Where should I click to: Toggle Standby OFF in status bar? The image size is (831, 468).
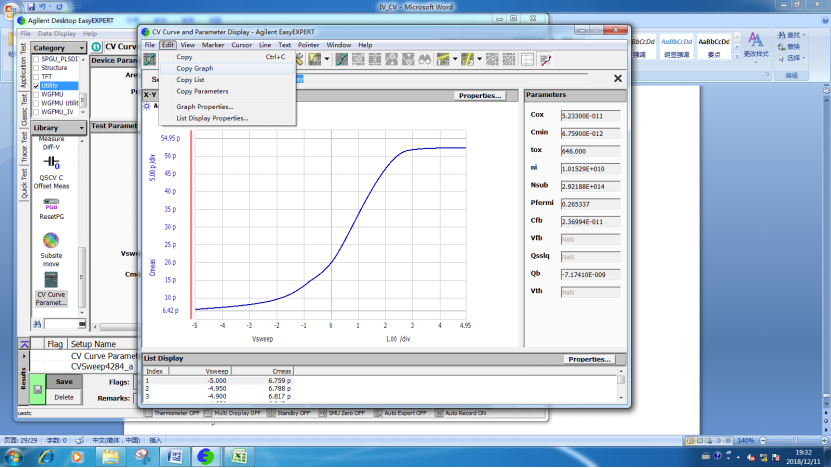(x=289, y=413)
